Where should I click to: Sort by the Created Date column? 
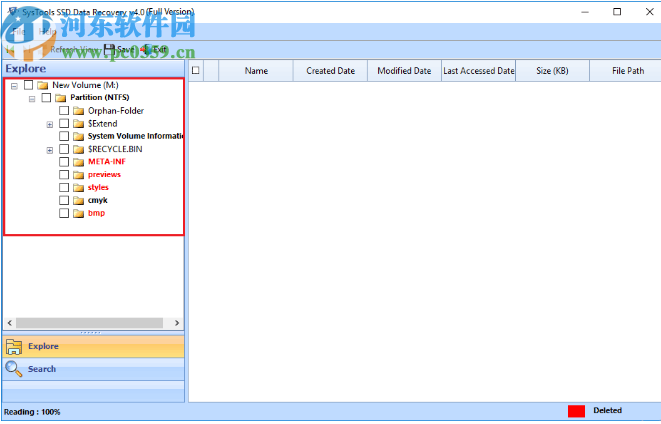pyautogui.click(x=330, y=71)
